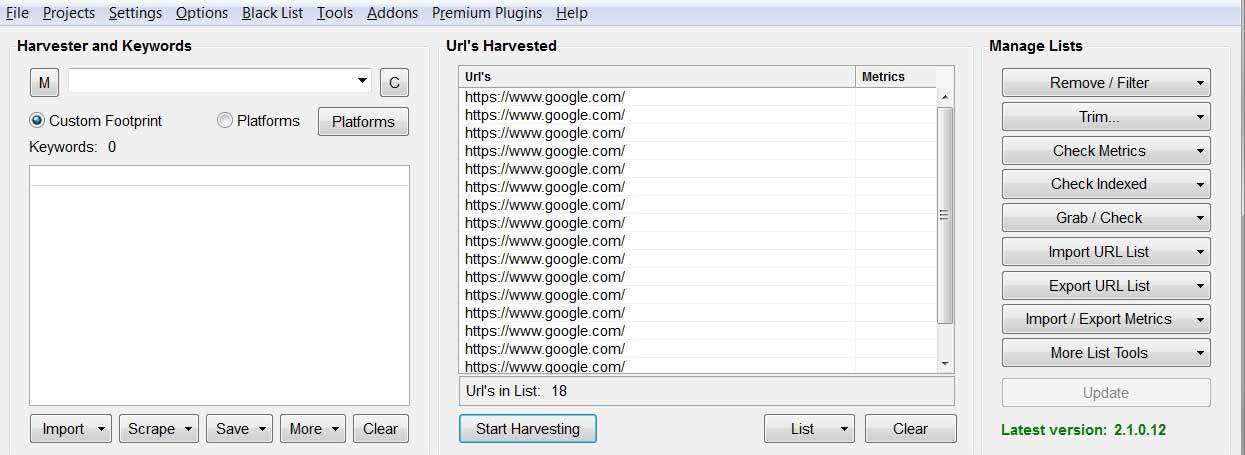
Task: Open the Import URL List dropdown
Action: [1106, 252]
